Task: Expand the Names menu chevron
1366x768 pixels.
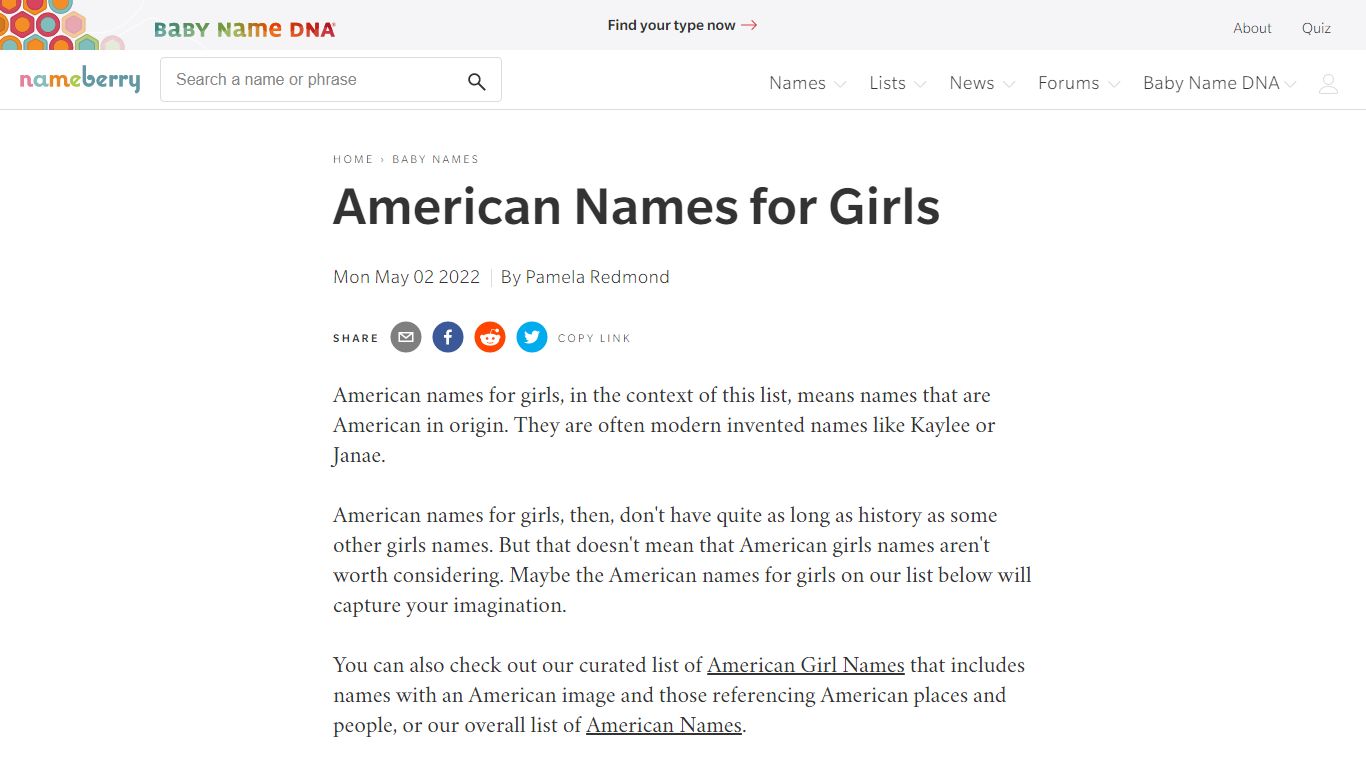Action: [x=840, y=84]
